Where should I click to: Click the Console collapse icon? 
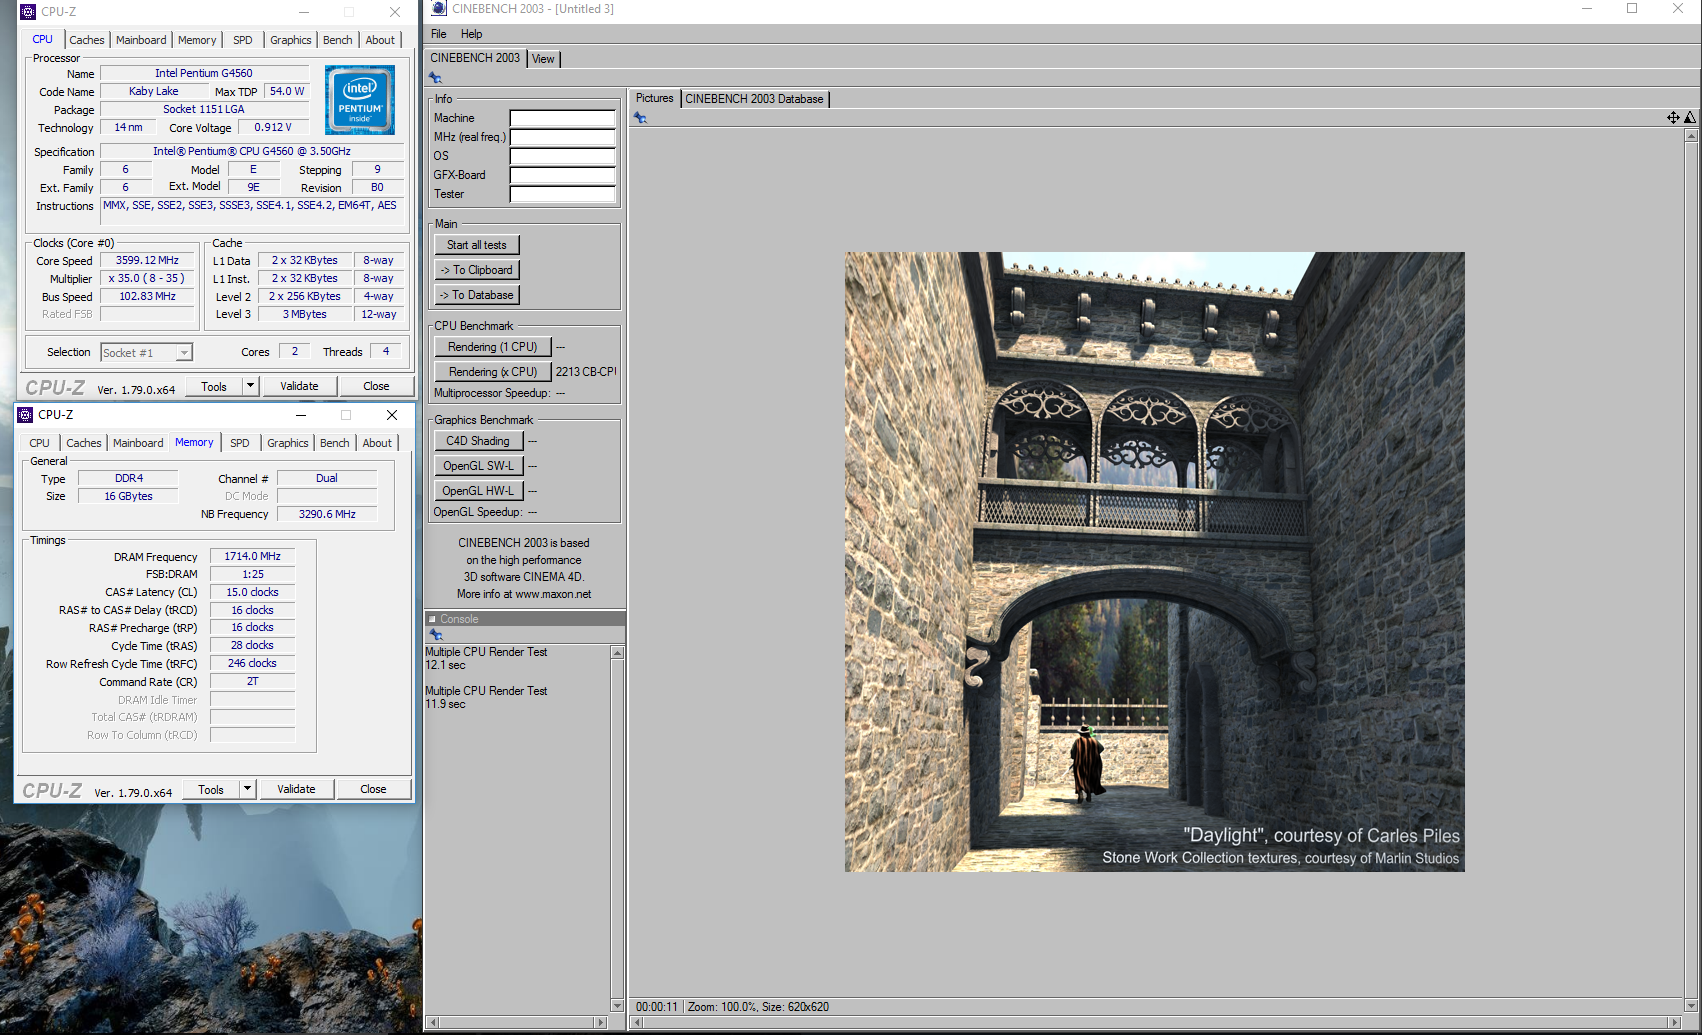tap(432, 619)
